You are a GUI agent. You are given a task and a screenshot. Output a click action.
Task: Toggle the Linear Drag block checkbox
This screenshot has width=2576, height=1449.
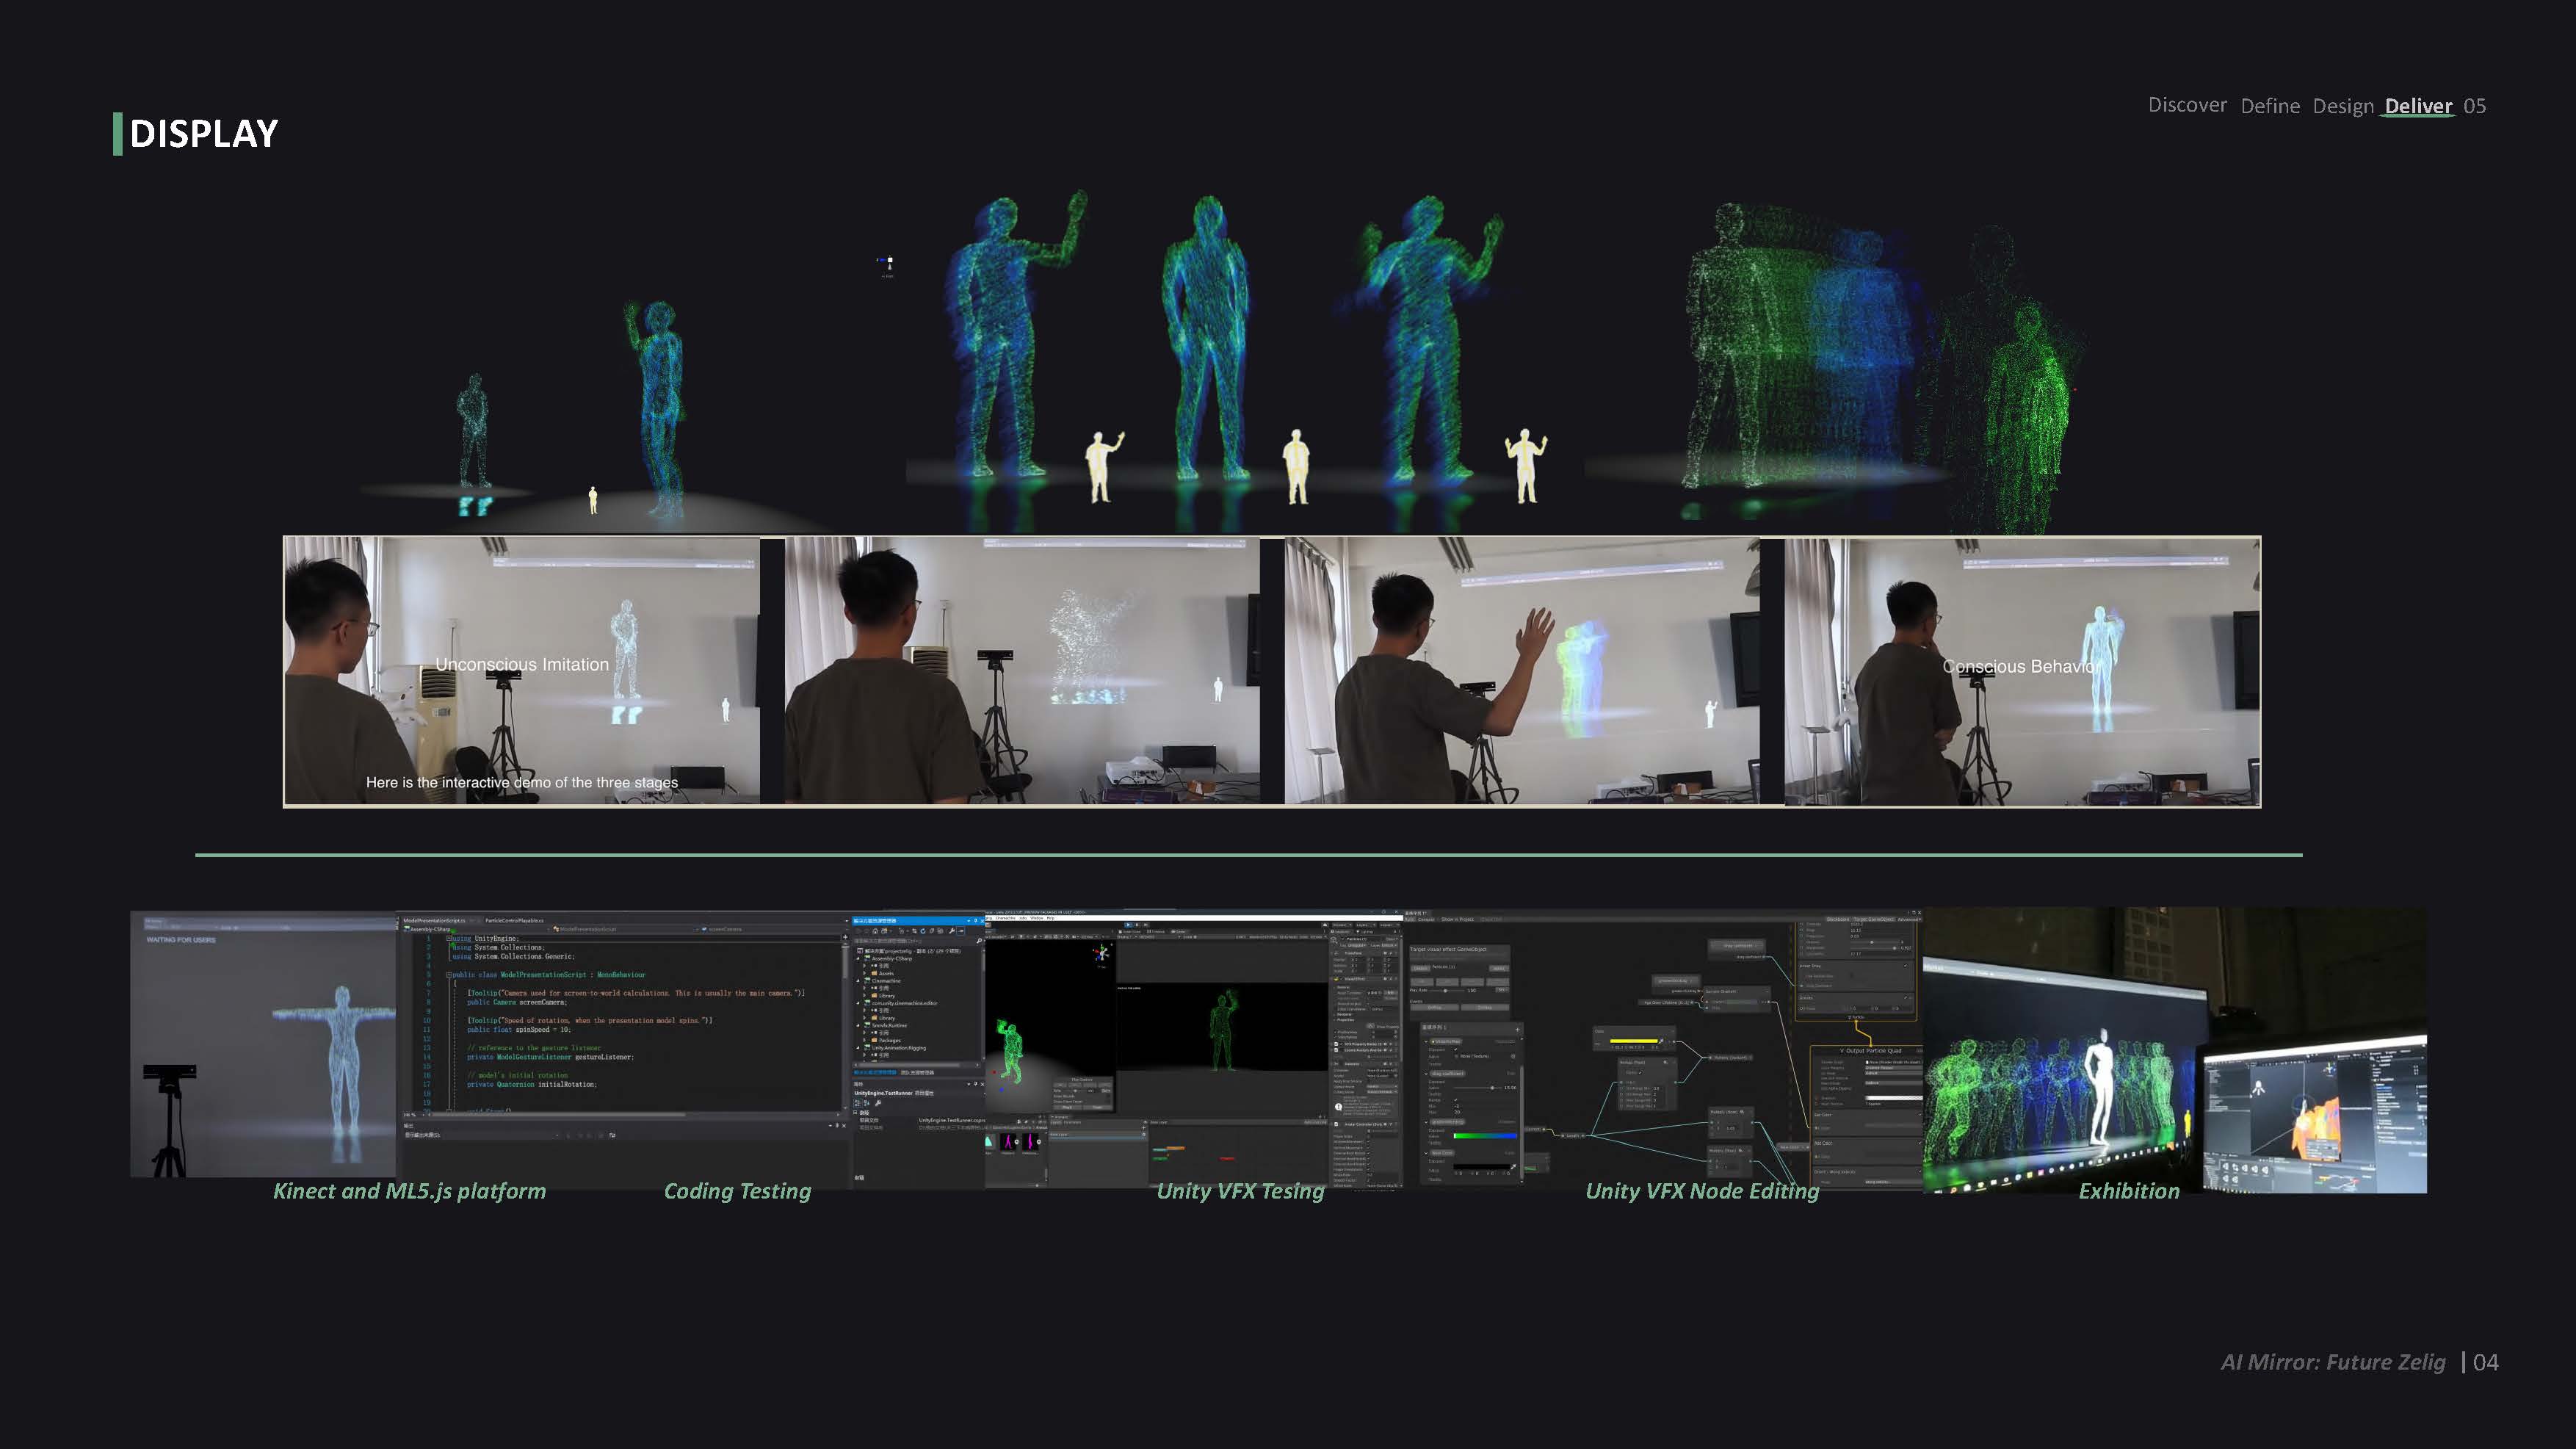(1906, 966)
